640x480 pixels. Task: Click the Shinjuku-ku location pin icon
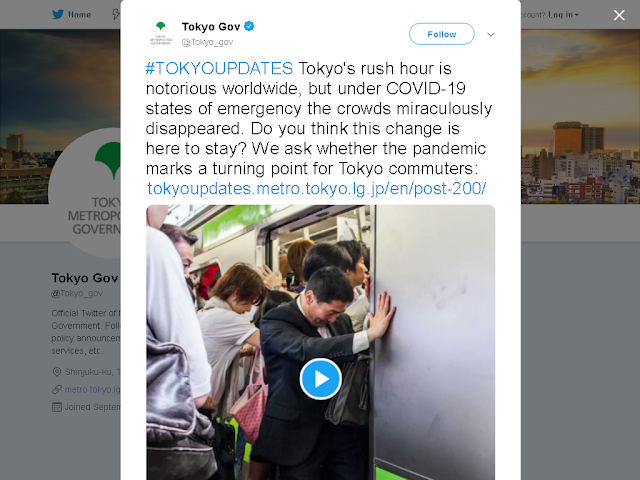[57, 372]
